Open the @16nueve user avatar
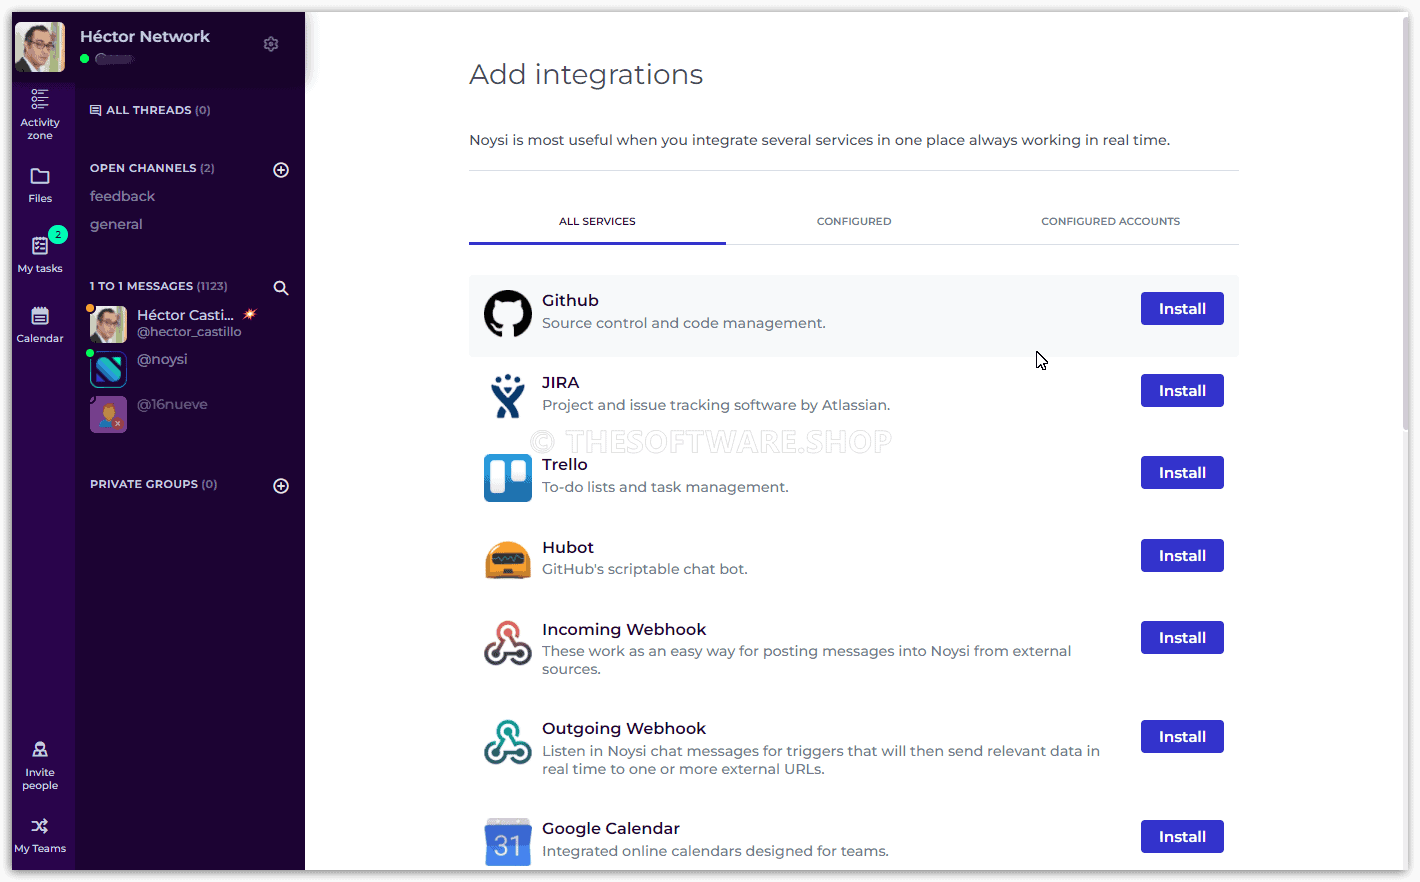 click(108, 414)
